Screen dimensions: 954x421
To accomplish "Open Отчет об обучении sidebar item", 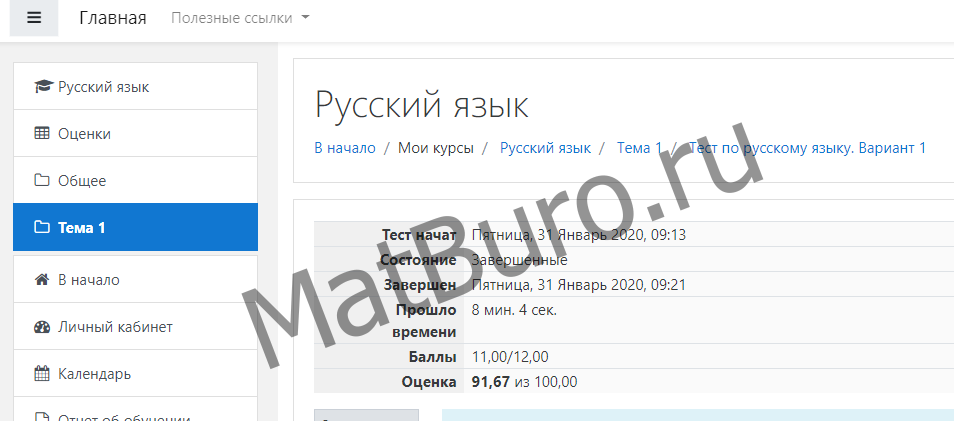I will 124,418.
